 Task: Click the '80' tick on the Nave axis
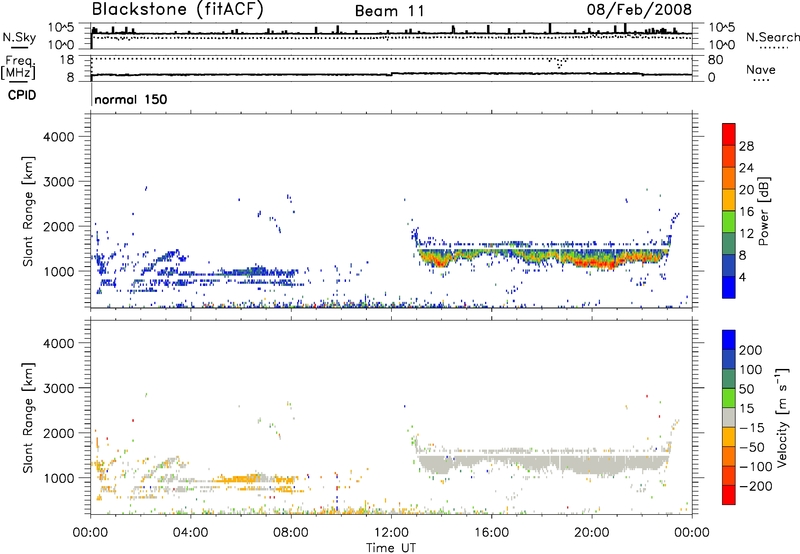[x=715, y=60]
